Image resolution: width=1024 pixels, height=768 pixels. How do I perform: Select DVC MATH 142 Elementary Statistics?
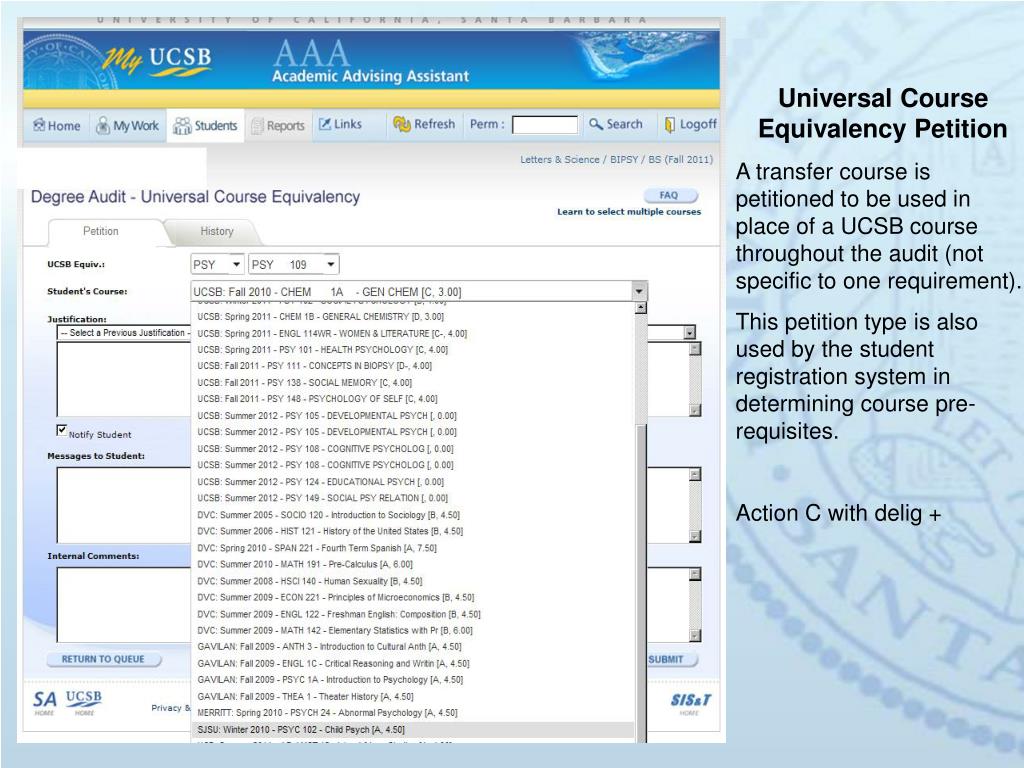coord(413,630)
